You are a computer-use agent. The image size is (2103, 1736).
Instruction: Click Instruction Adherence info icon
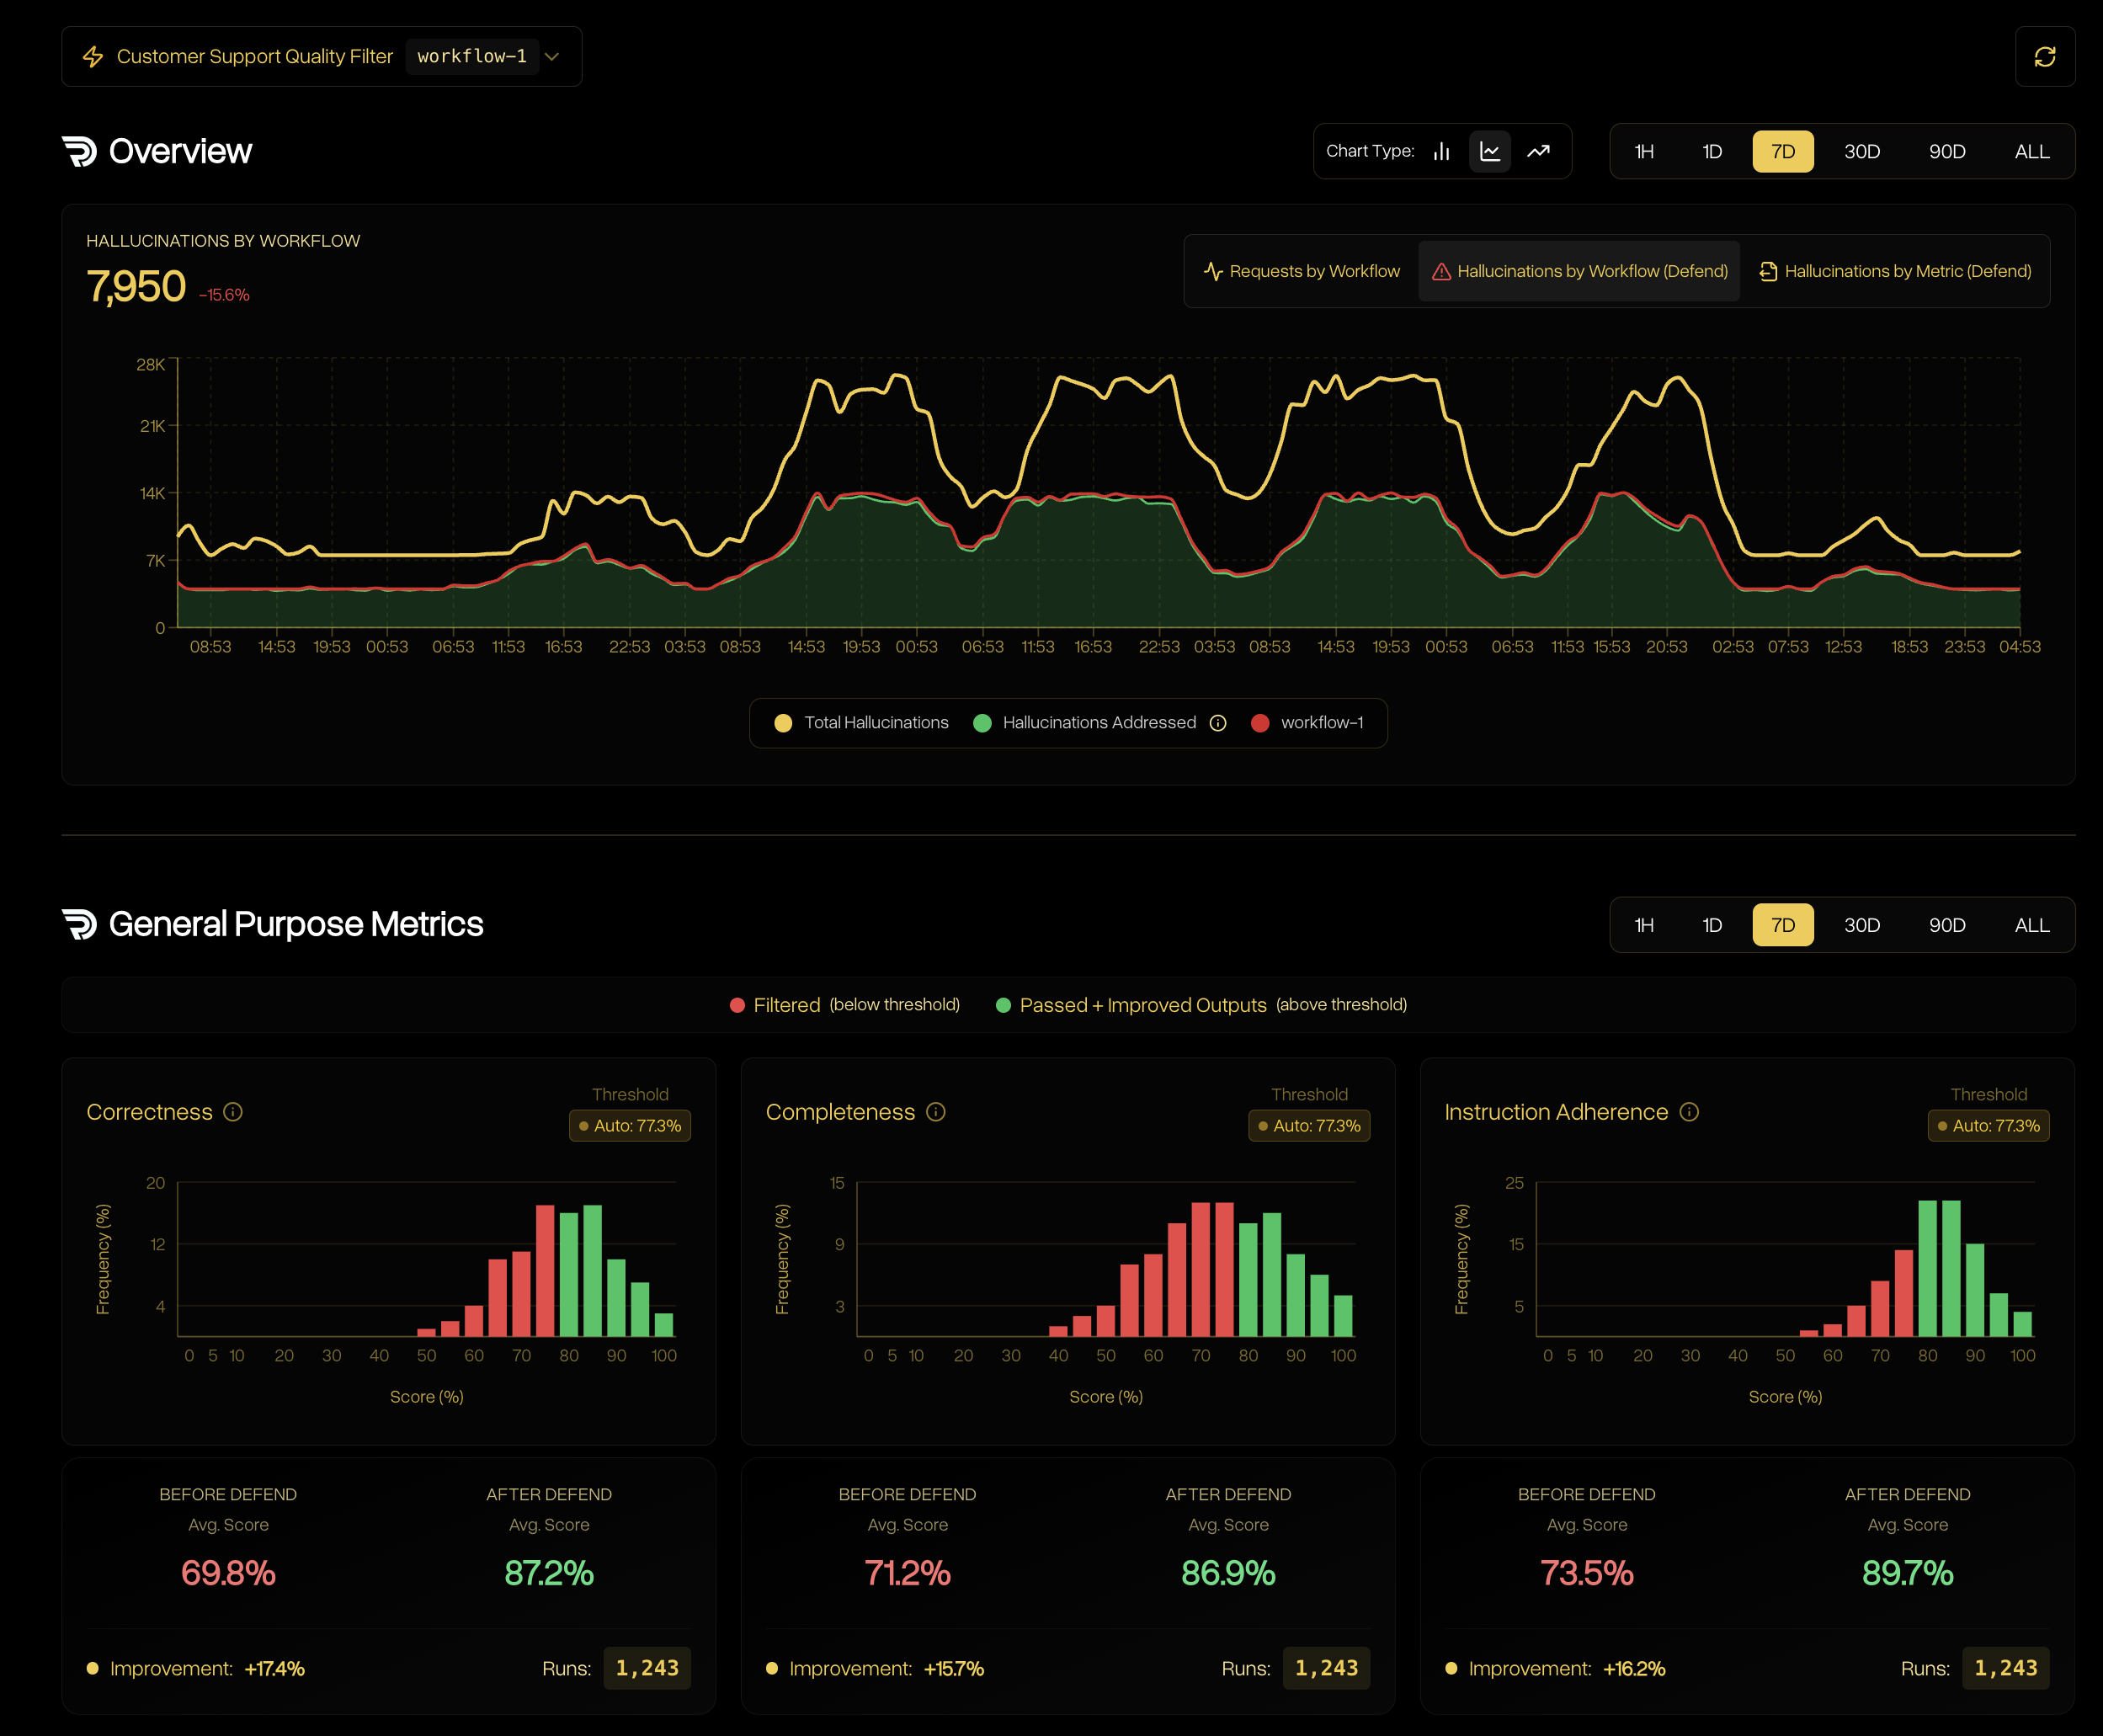coord(1688,1112)
